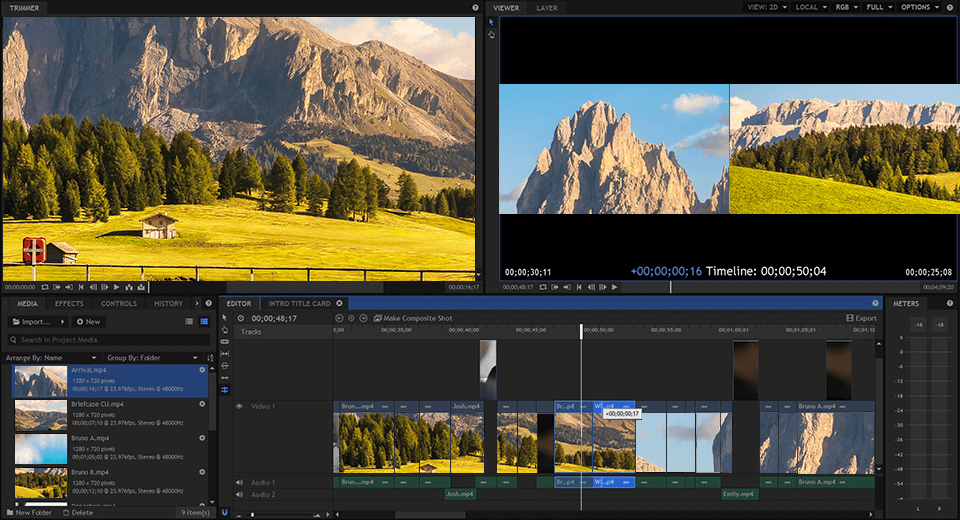This screenshot has height=520, width=960.
Task: Mute the Audio 2 track speaker icon
Action: pos(239,494)
